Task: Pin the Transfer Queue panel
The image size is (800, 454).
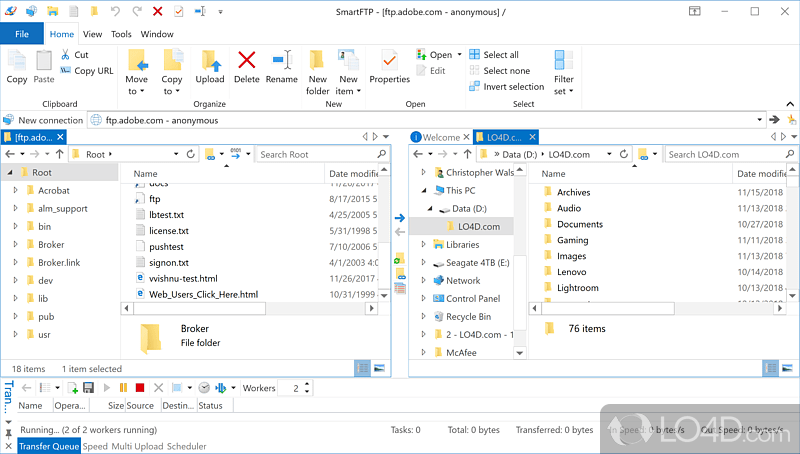Action: tap(8, 434)
